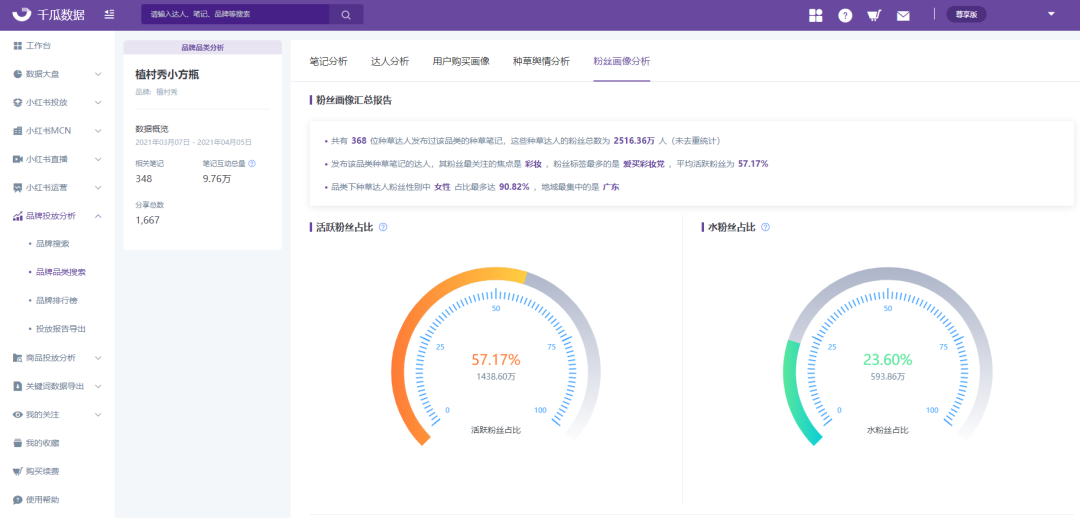Expand the 我的关注 menu chevron
1080x518 pixels.
point(98,415)
